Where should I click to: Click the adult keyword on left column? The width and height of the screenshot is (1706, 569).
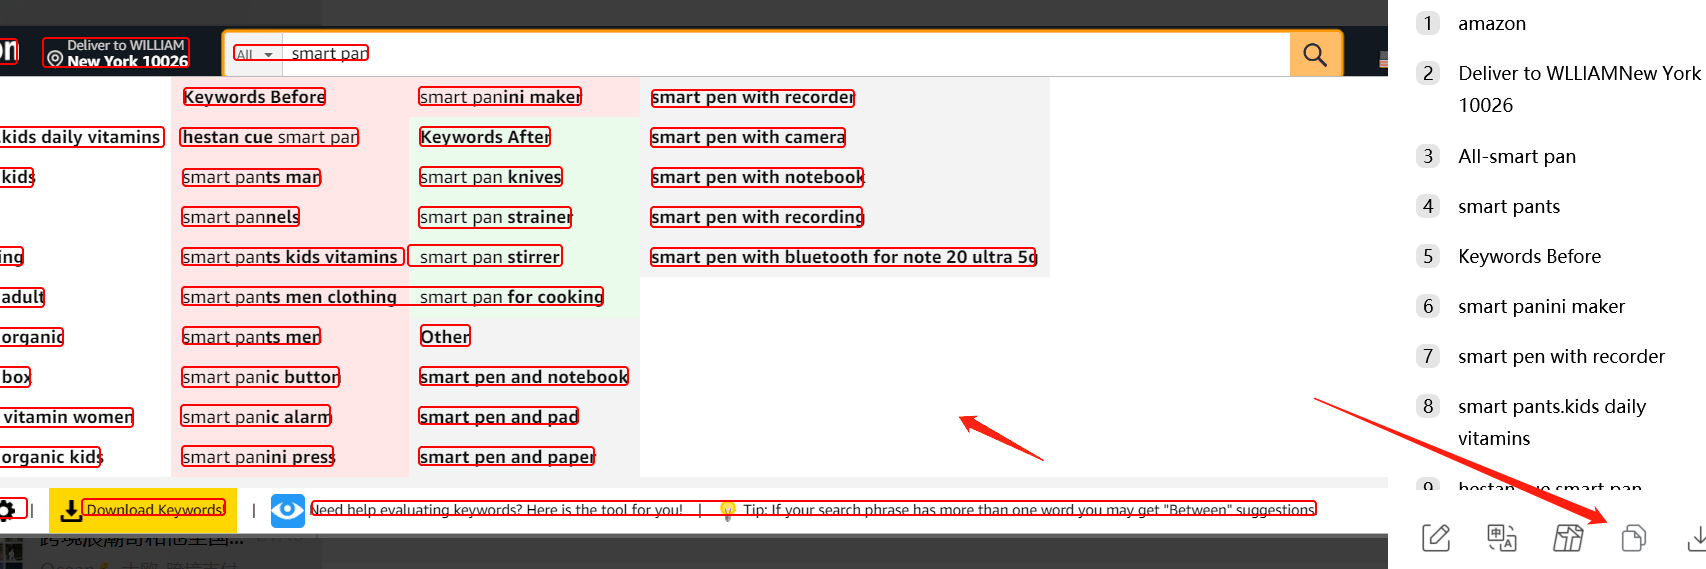(22, 297)
